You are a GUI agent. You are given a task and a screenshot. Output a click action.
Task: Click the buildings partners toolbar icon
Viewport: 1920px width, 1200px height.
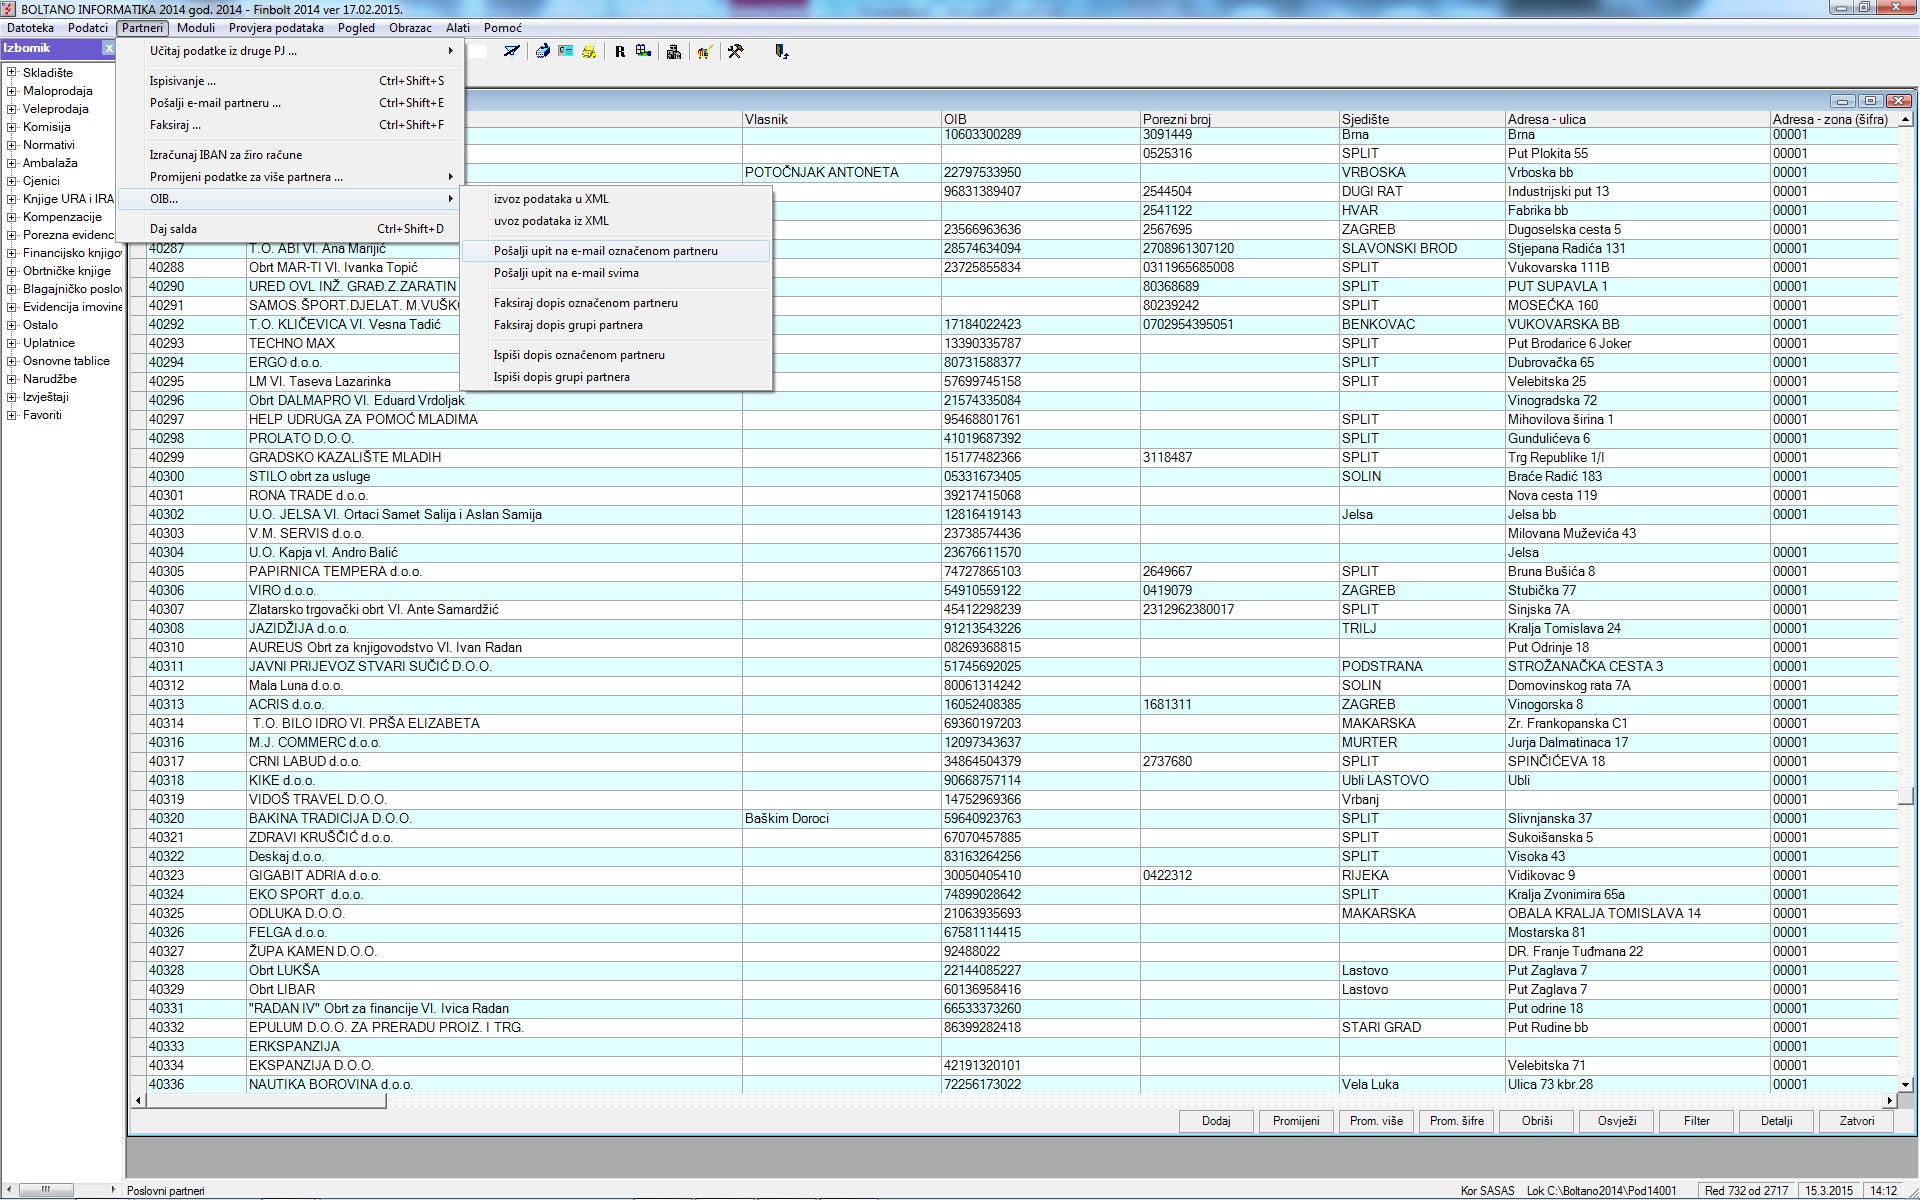pyautogui.click(x=674, y=52)
